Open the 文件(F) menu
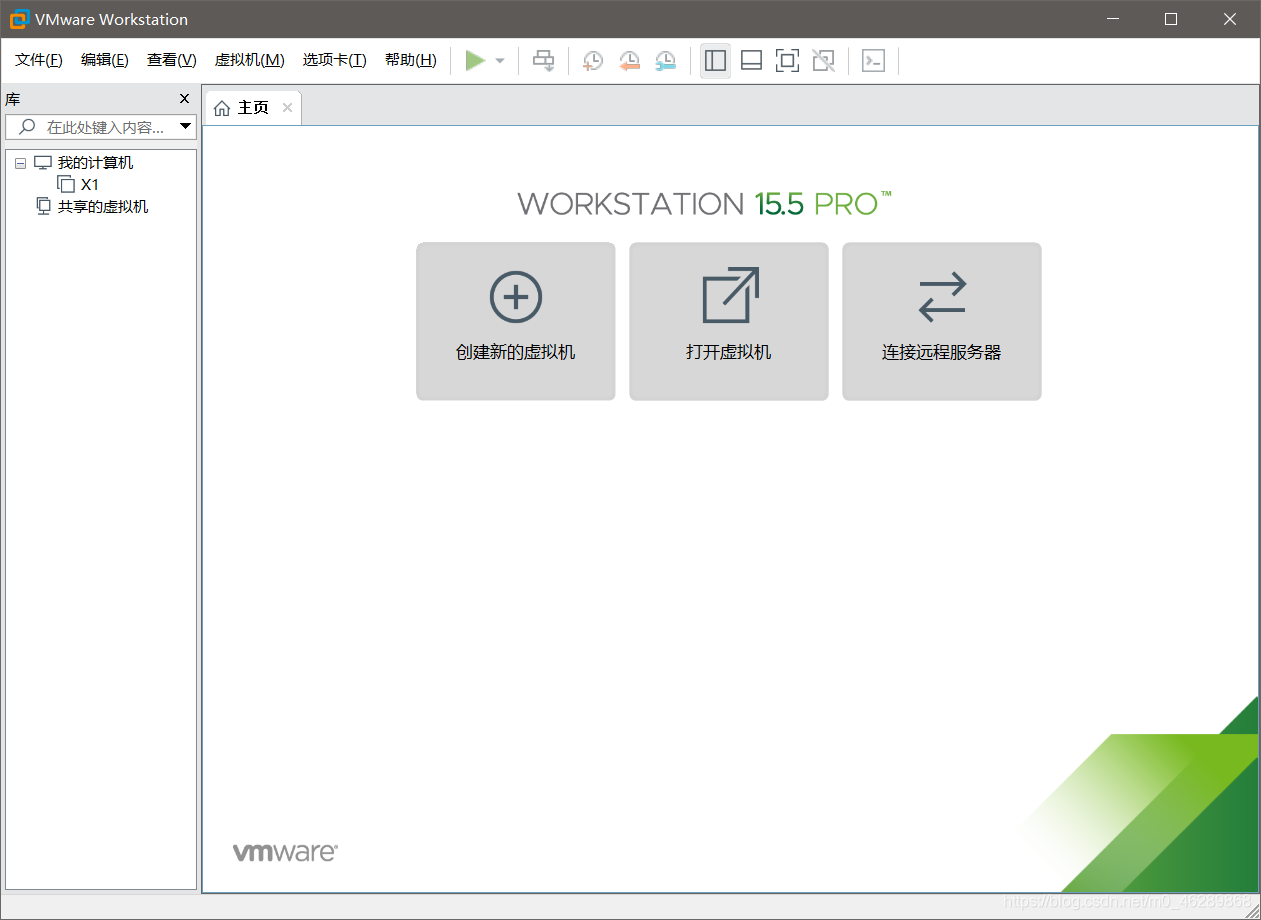This screenshot has width=1261, height=920. point(39,60)
